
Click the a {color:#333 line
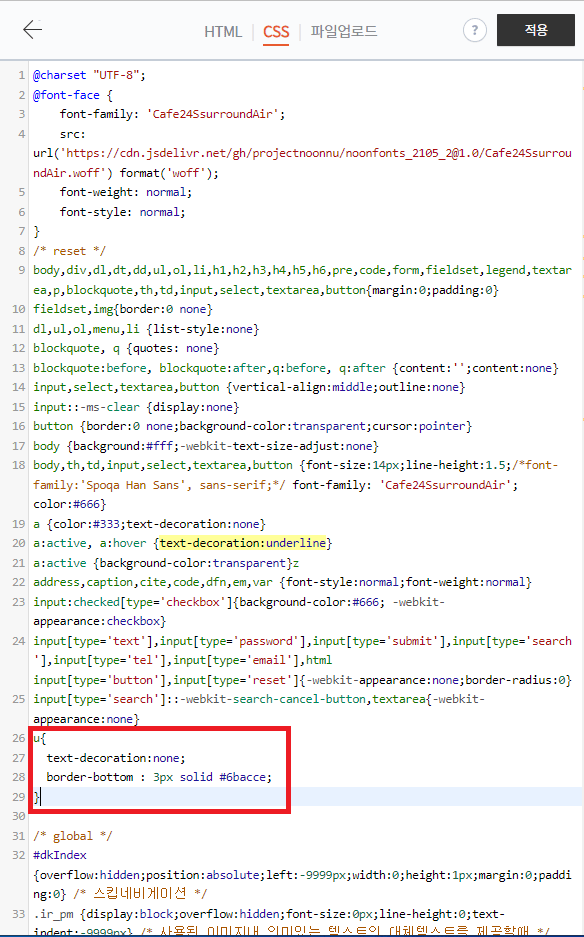click(149, 524)
